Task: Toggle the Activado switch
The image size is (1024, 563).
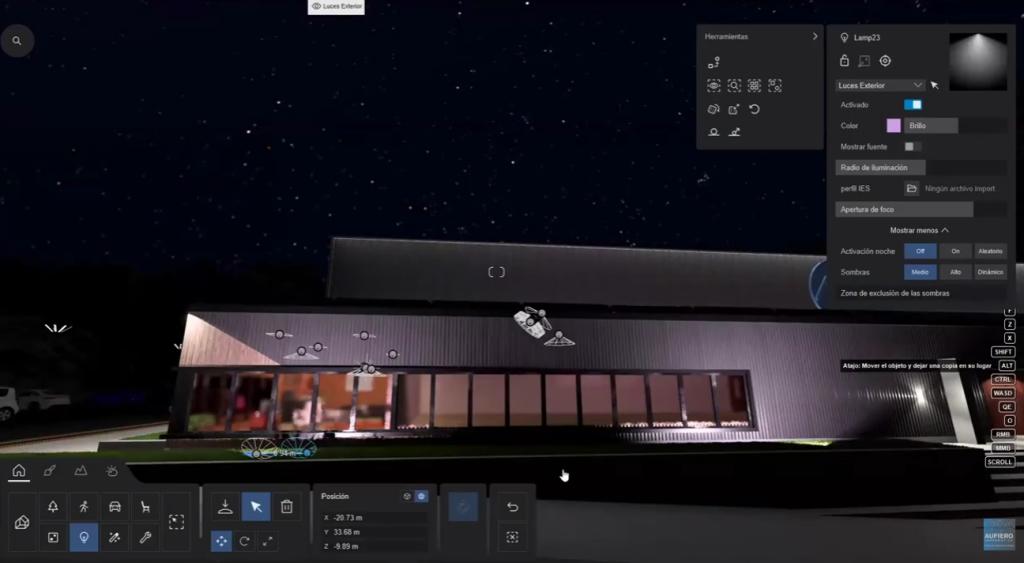Action: tap(913, 105)
